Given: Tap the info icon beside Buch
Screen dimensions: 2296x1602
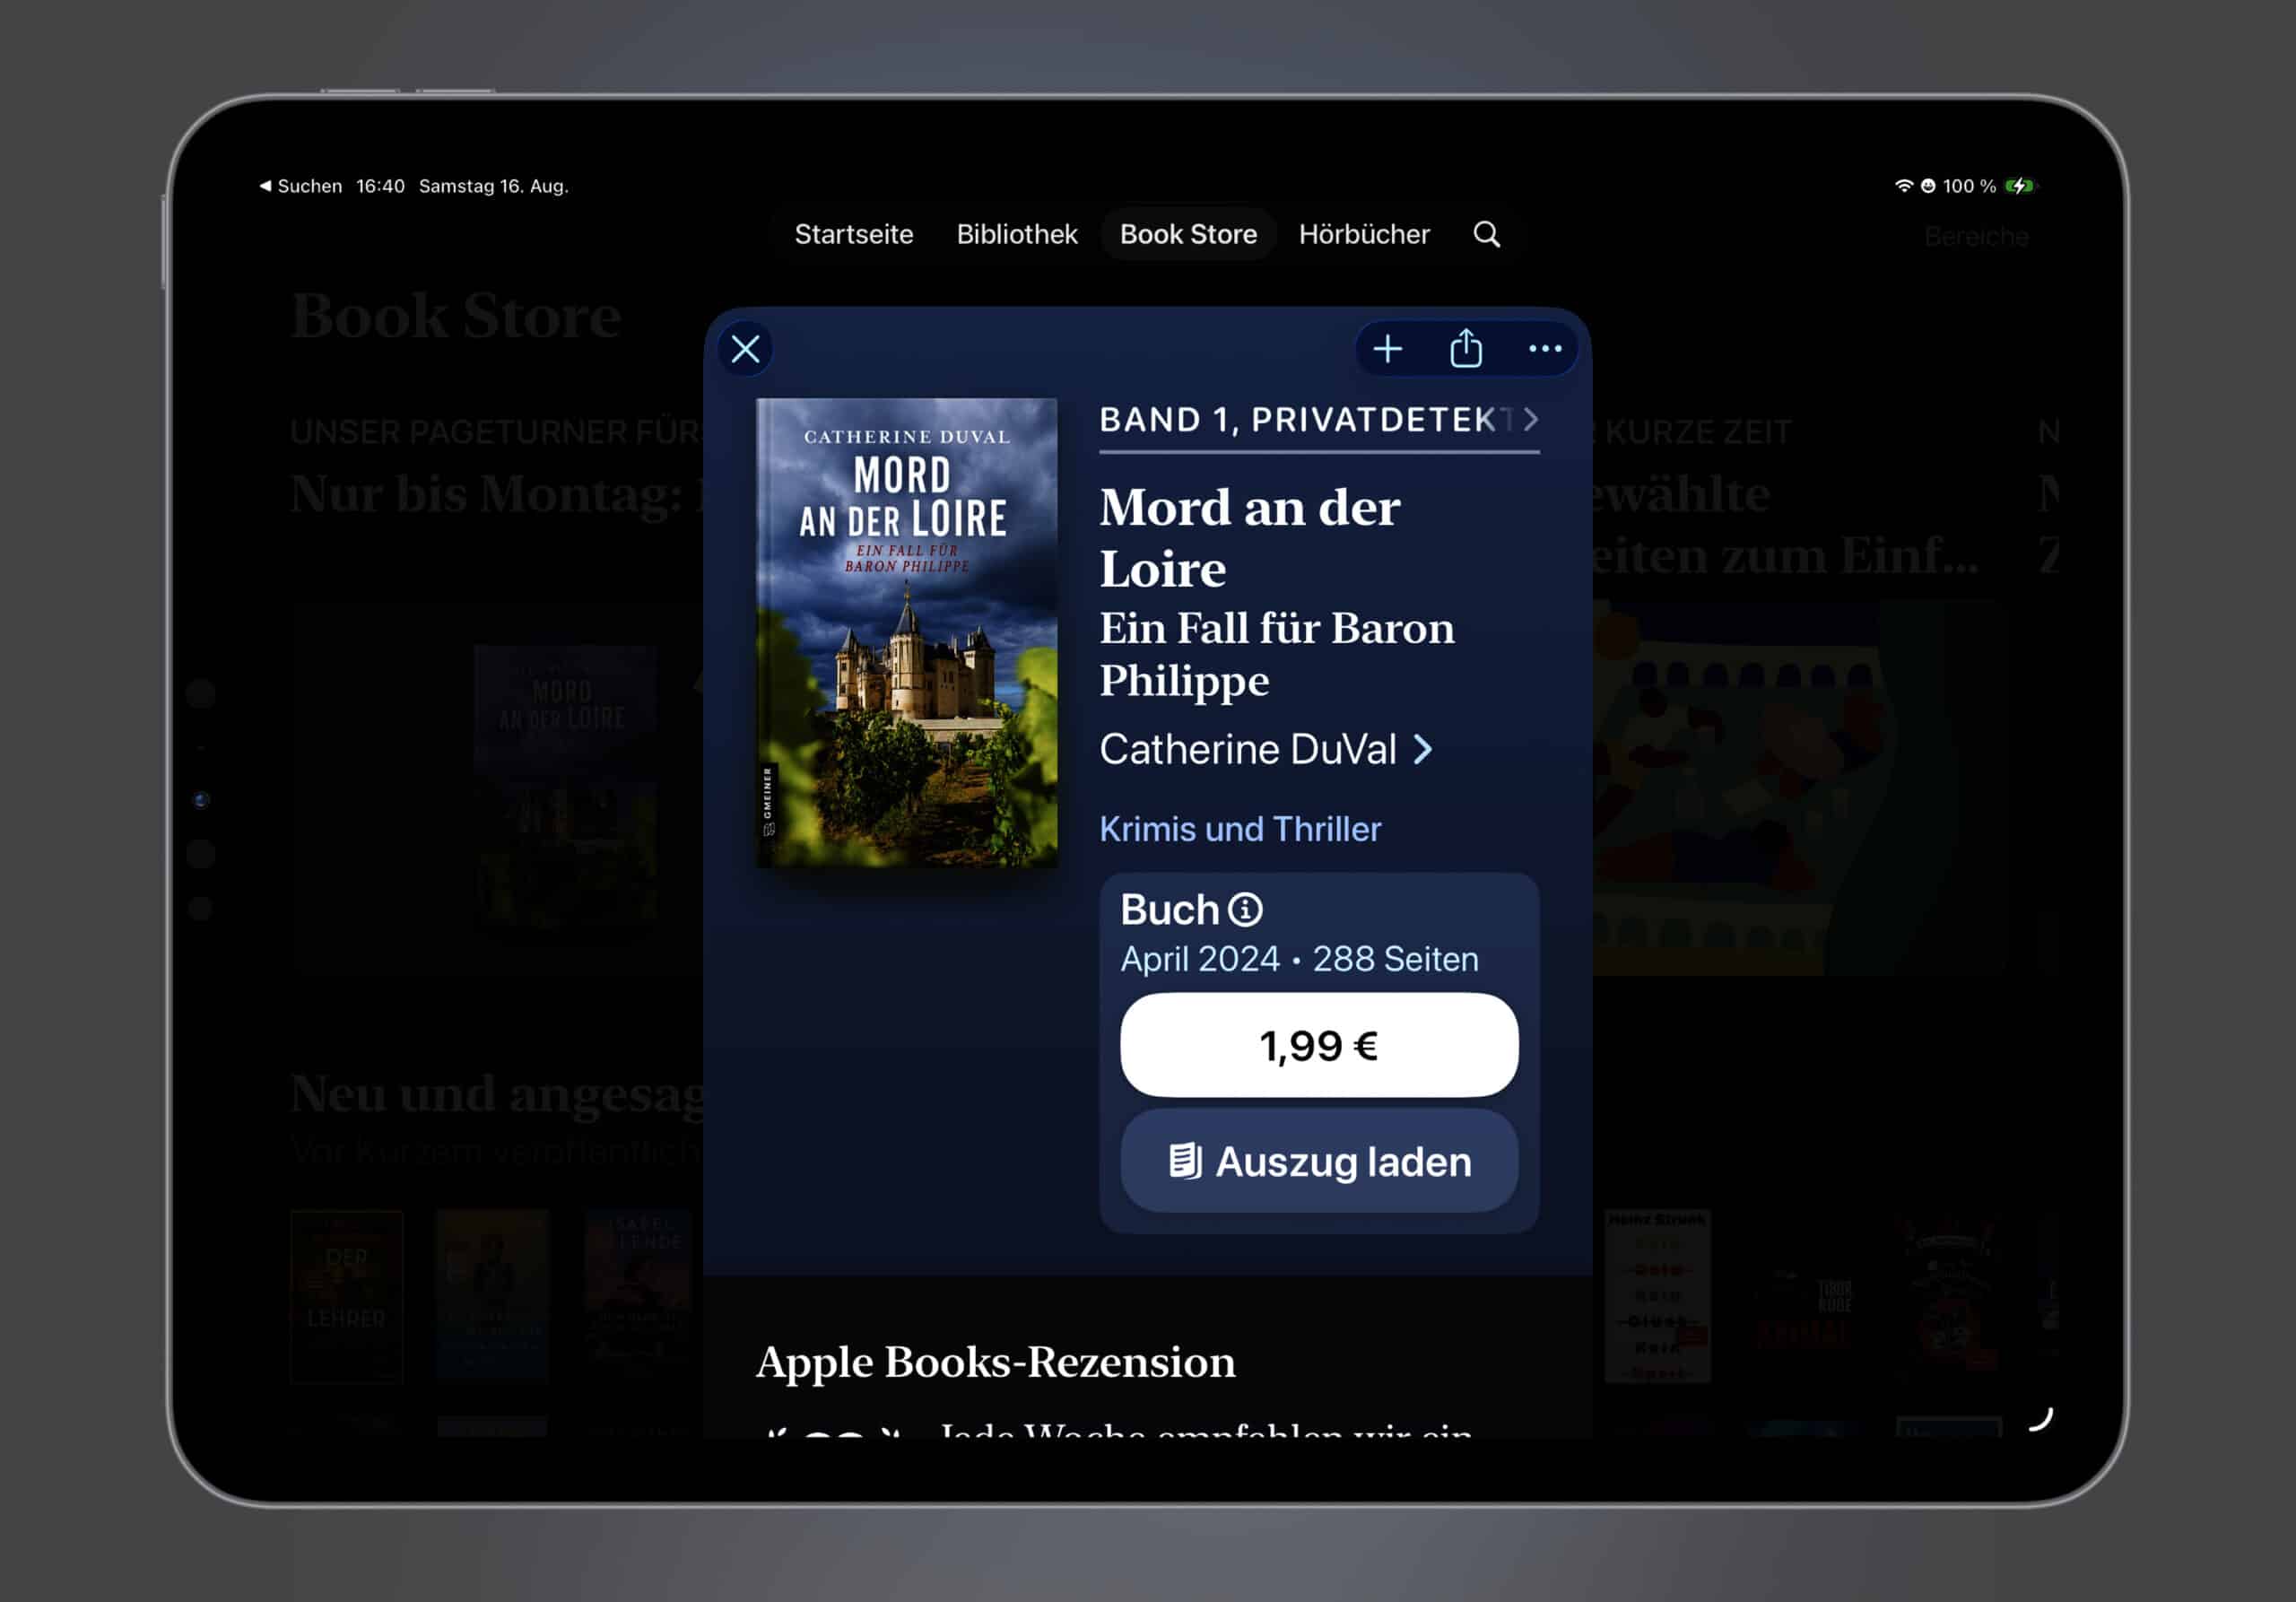Looking at the screenshot, I should pos(1245,910).
